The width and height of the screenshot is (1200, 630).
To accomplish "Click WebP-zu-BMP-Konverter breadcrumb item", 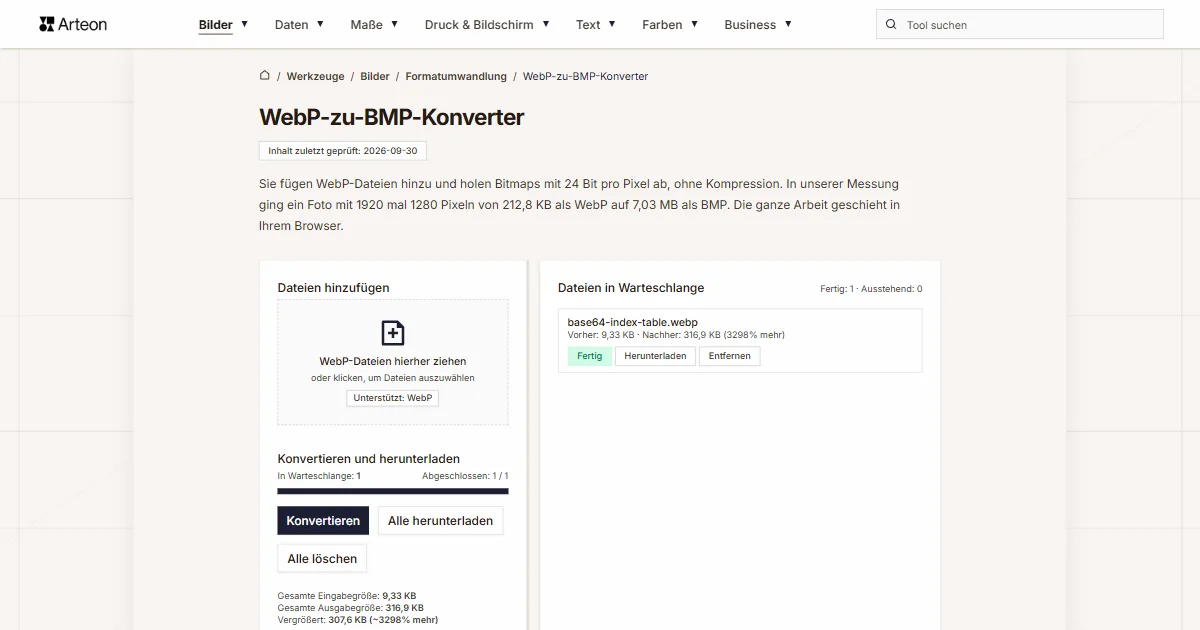I will pyautogui.click(x=585, y=76).
